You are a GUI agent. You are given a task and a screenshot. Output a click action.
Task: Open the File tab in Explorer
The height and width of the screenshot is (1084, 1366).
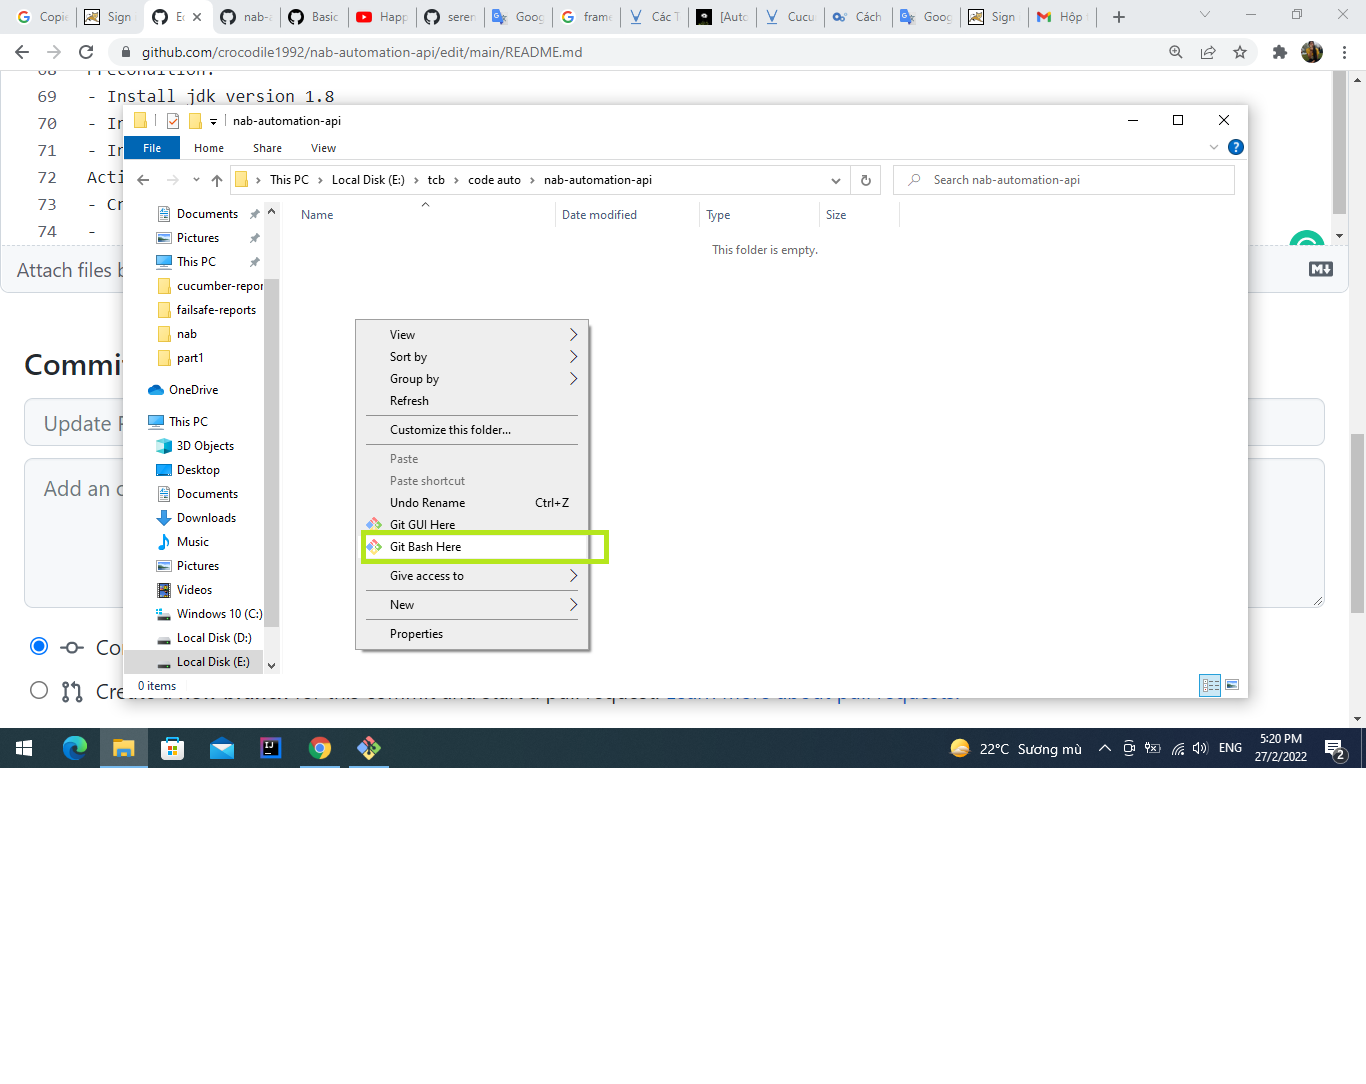pyautogui.click(x=152, y=148)
